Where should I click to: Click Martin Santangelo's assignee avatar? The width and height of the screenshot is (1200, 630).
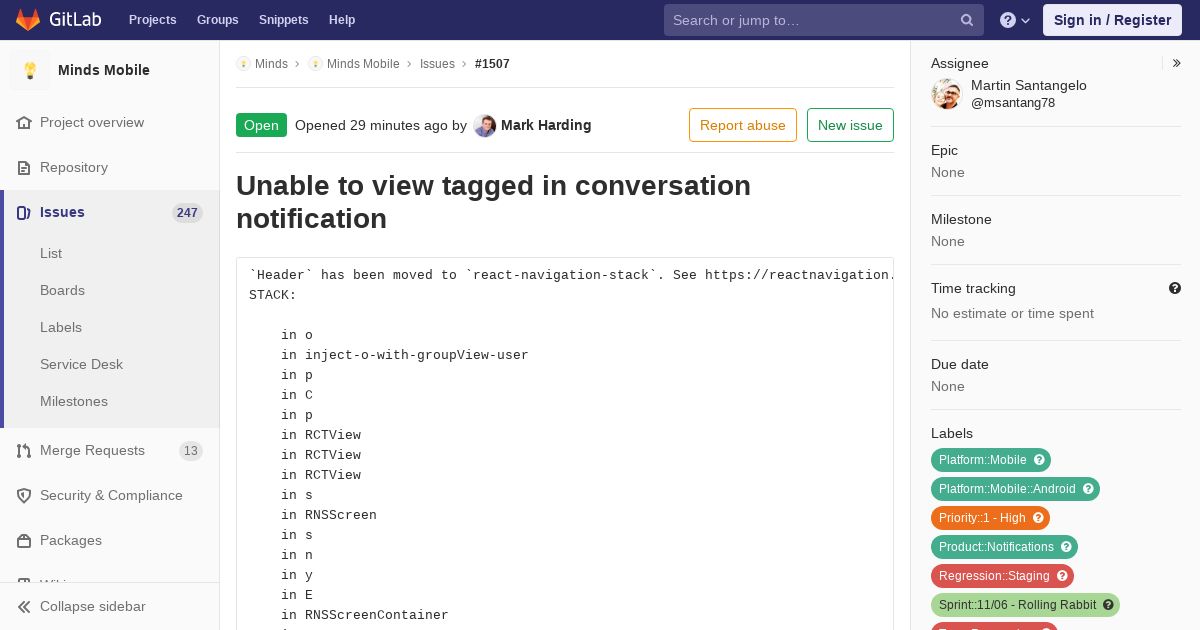coord(946,94)
